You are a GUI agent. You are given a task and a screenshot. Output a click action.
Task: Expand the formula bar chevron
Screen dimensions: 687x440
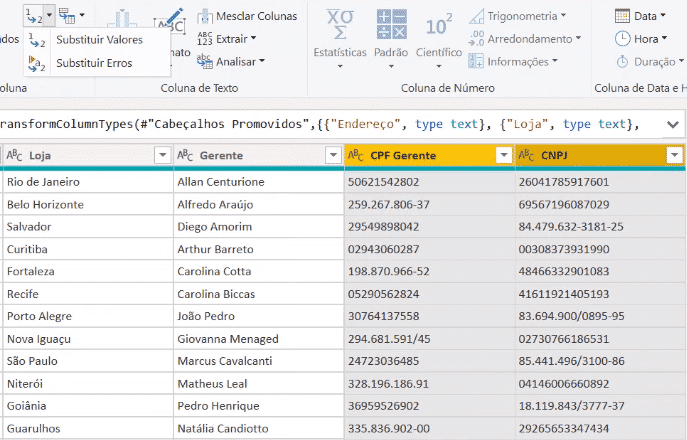pos(673,124)
